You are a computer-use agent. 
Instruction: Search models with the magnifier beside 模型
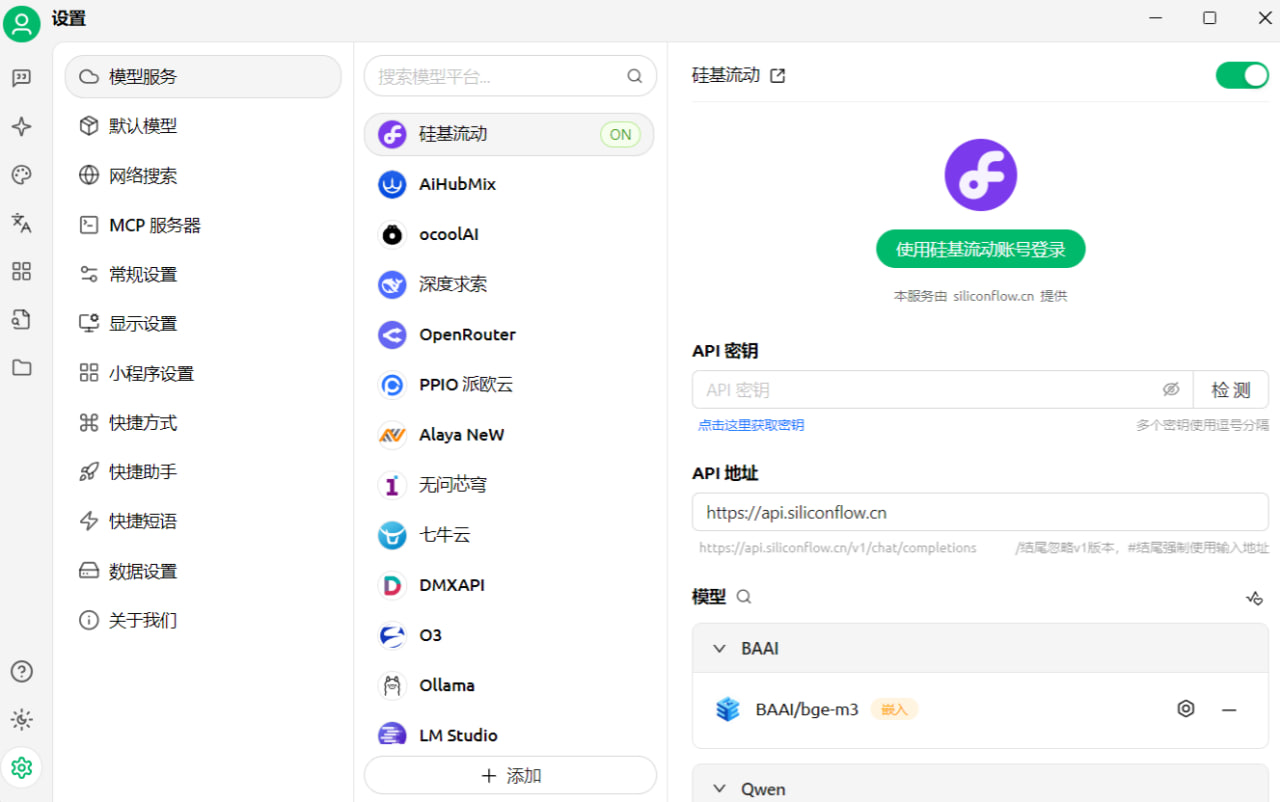tap(744, 597)
